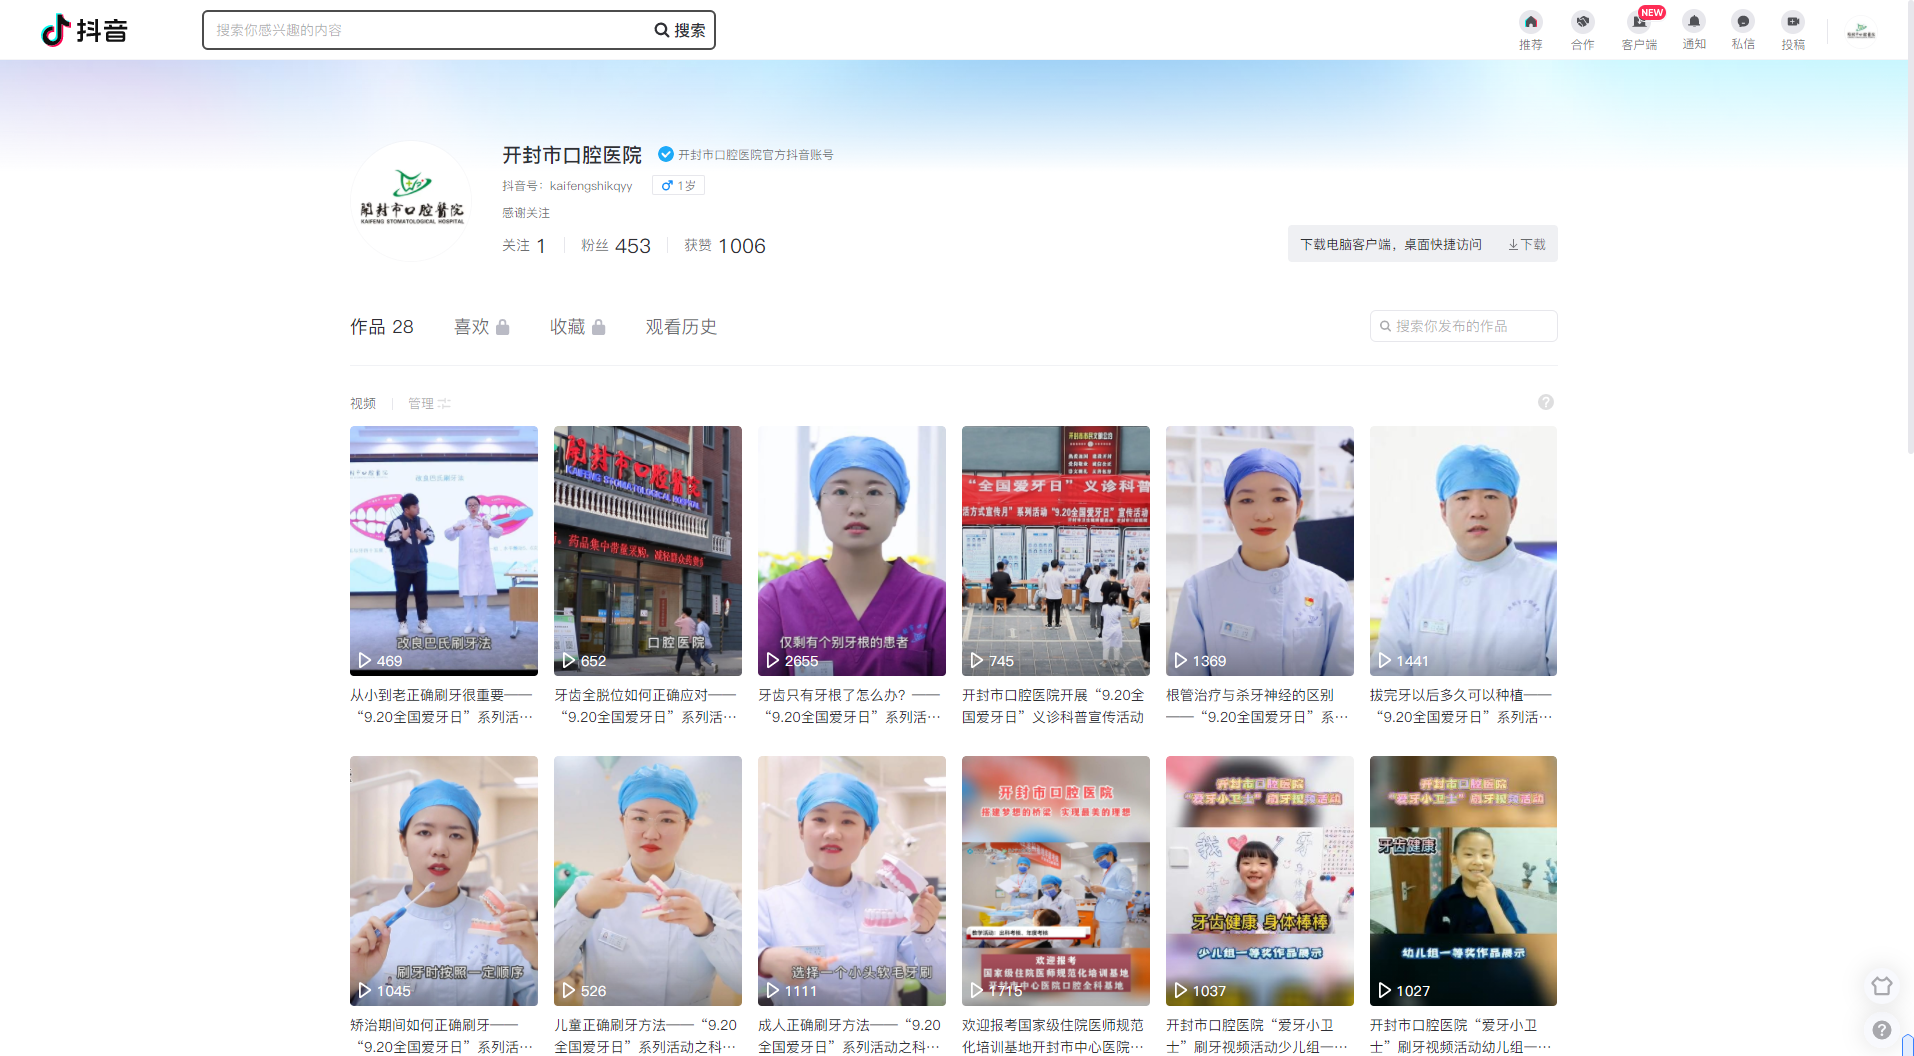Click the hospital profile avatar image
The image size is (1914, 1056).
(x=411, y=201)
